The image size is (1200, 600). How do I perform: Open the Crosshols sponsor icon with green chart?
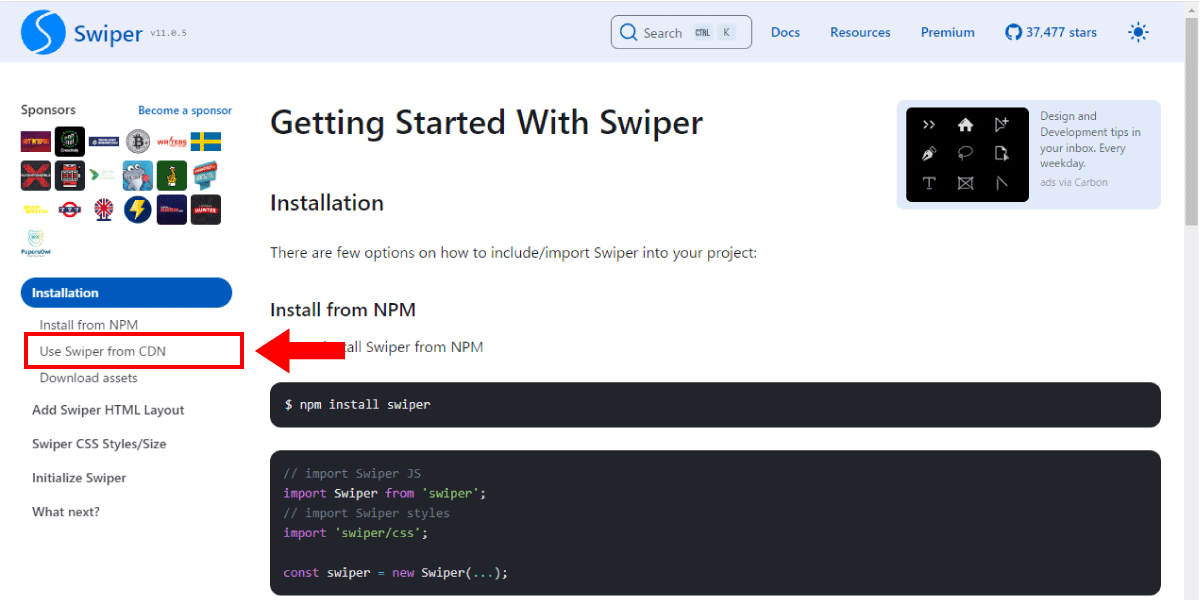[70, 142]
